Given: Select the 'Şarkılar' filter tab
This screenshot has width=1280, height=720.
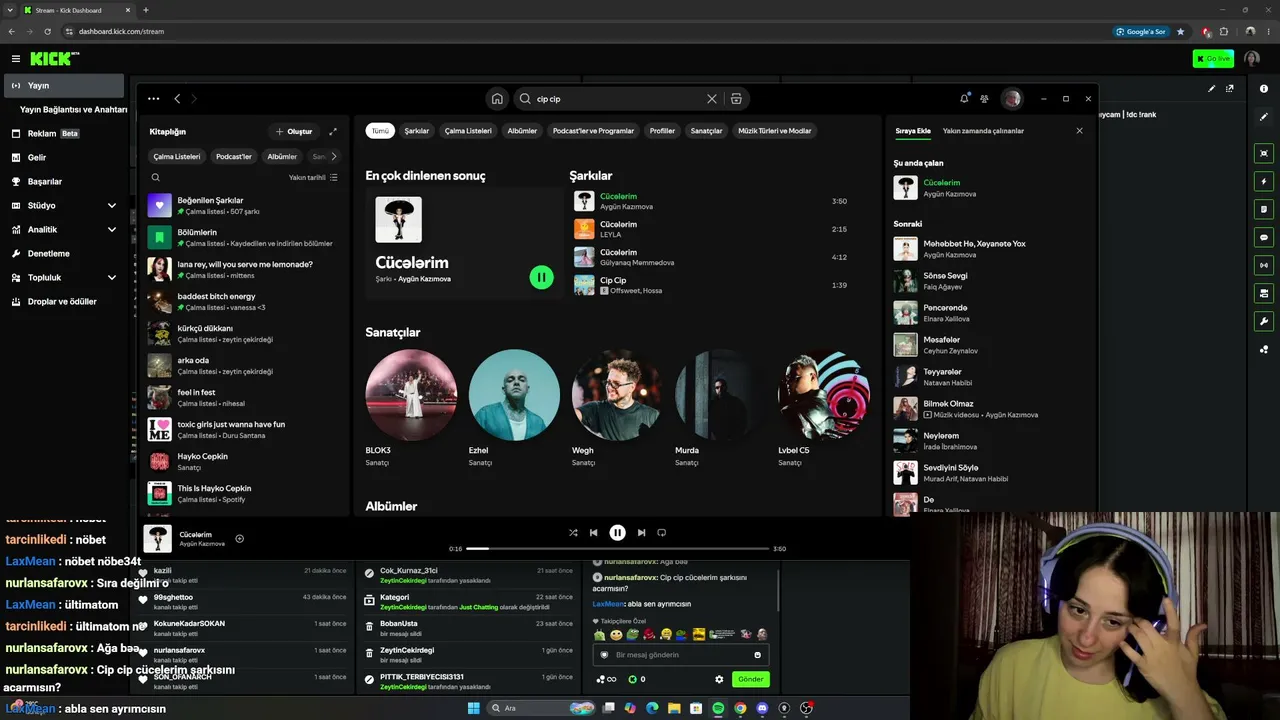Looking at the screenshot, I should [417, 131].
